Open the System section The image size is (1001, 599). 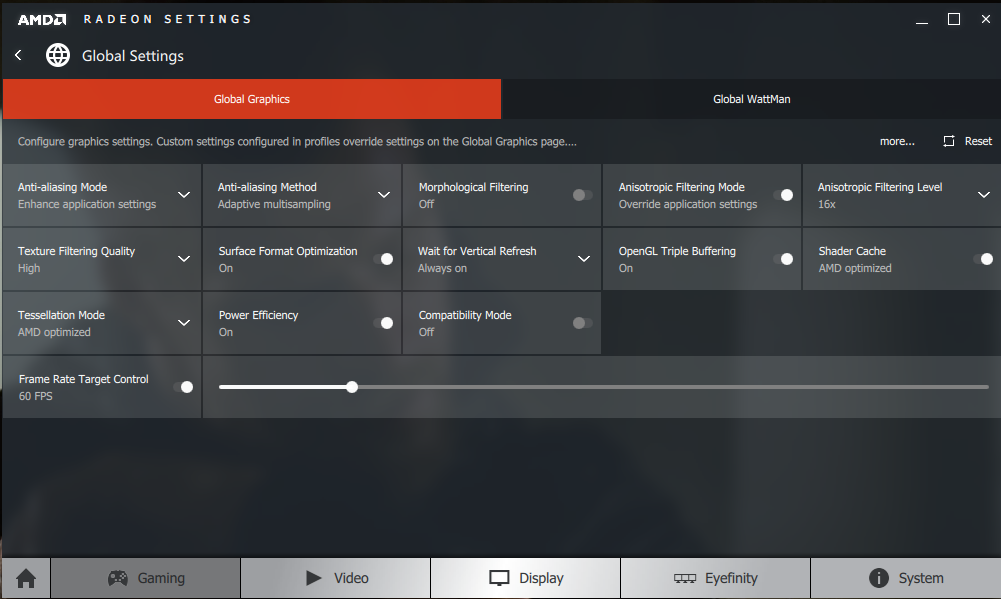tap(906, 578)
